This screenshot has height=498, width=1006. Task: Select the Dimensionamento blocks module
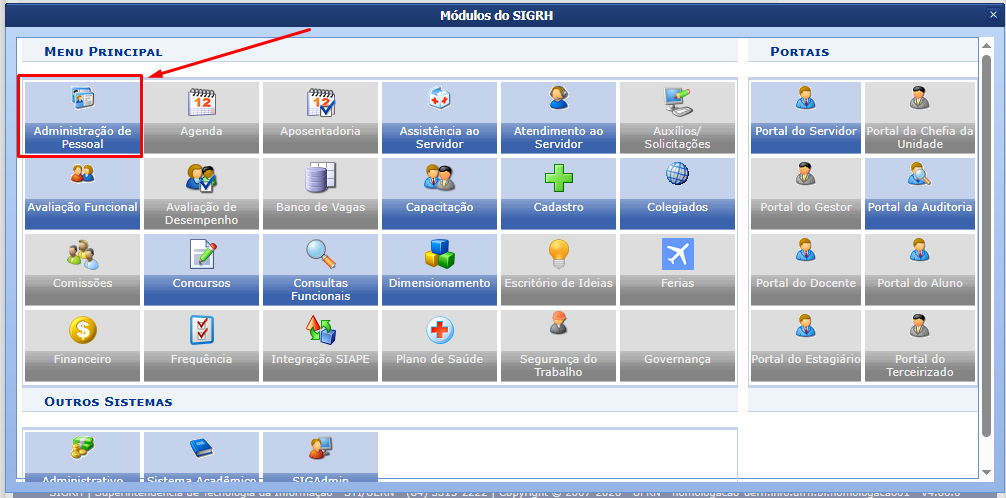click(439, 268)
